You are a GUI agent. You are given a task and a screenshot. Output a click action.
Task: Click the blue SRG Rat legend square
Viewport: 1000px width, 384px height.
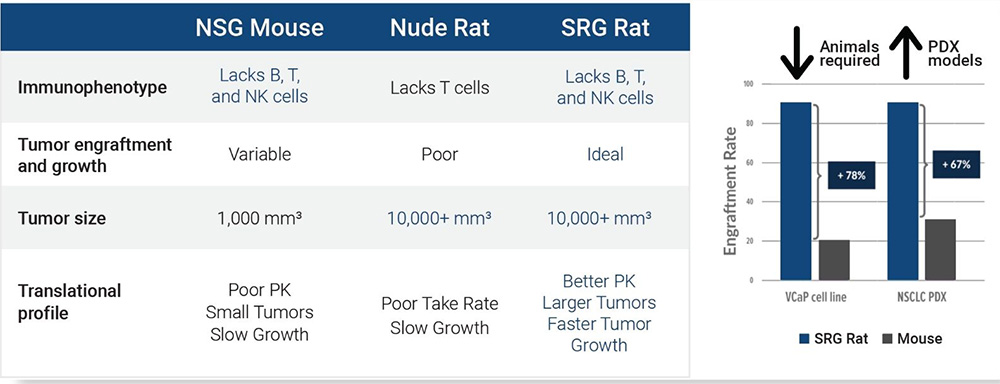pos(804,339)
